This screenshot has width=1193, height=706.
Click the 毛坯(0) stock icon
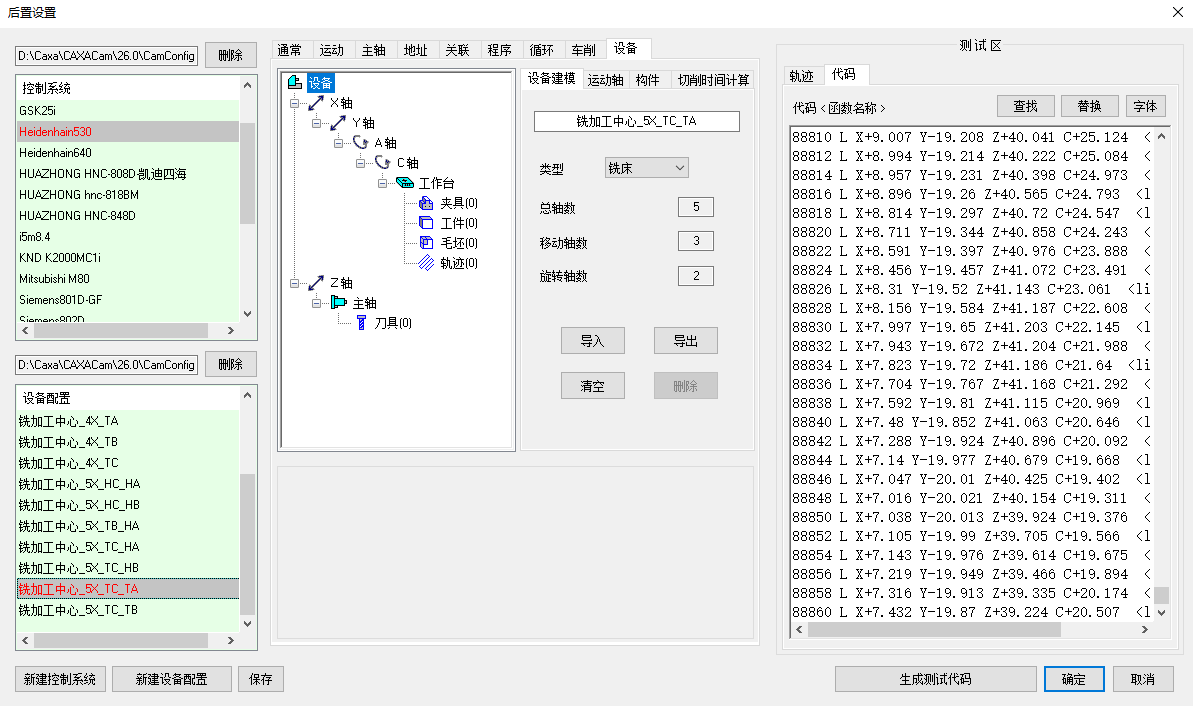click(427, 243)
